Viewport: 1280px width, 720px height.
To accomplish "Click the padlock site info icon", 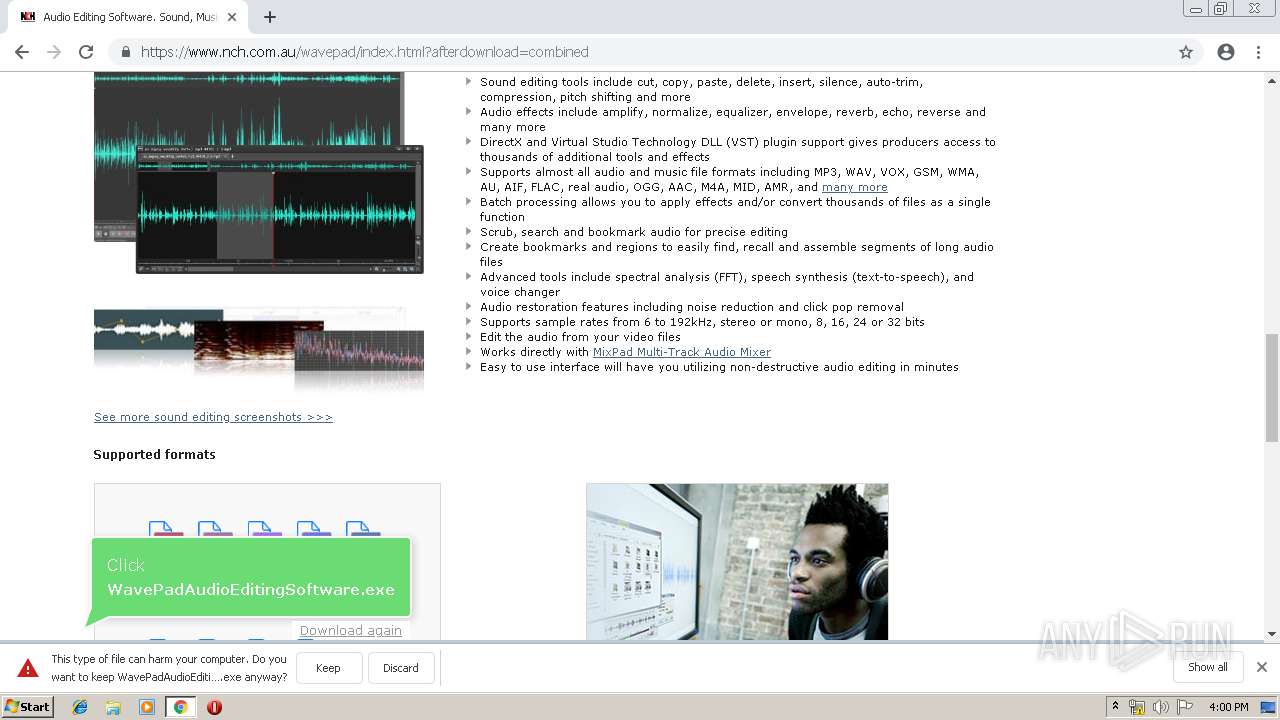I will 126,52.
